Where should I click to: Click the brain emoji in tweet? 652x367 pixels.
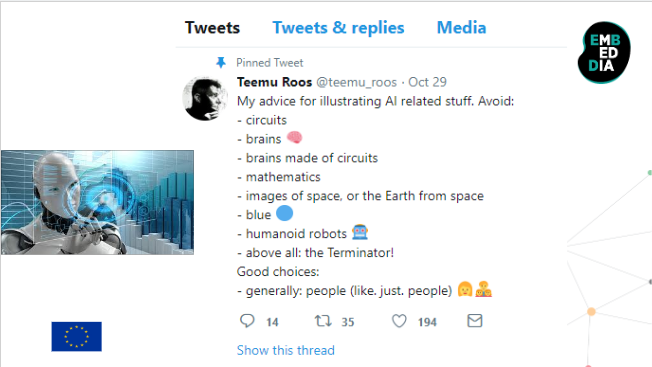click(294, 137)
